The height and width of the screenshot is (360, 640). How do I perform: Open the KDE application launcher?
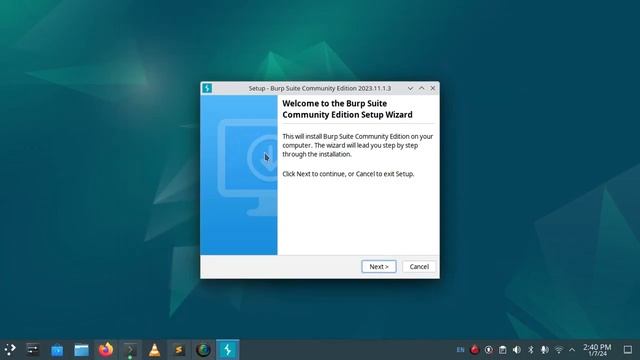coord(10,350)
